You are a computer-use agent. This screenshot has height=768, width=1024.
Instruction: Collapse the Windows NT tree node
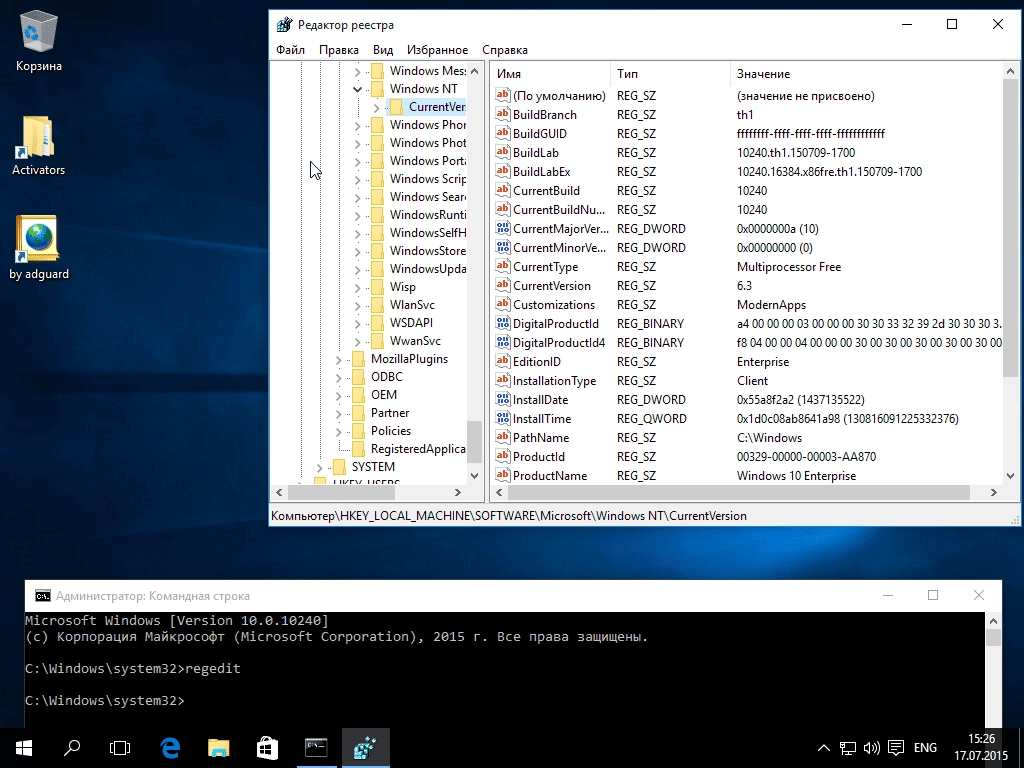coord(357,89)
